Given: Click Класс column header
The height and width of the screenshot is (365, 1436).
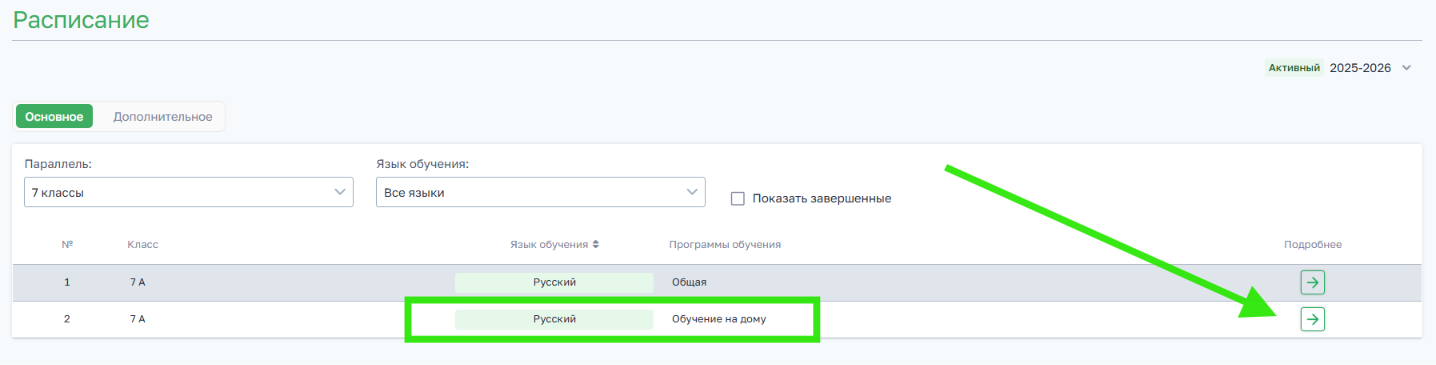Looking at the screenshot, I should tap(143, 244).
